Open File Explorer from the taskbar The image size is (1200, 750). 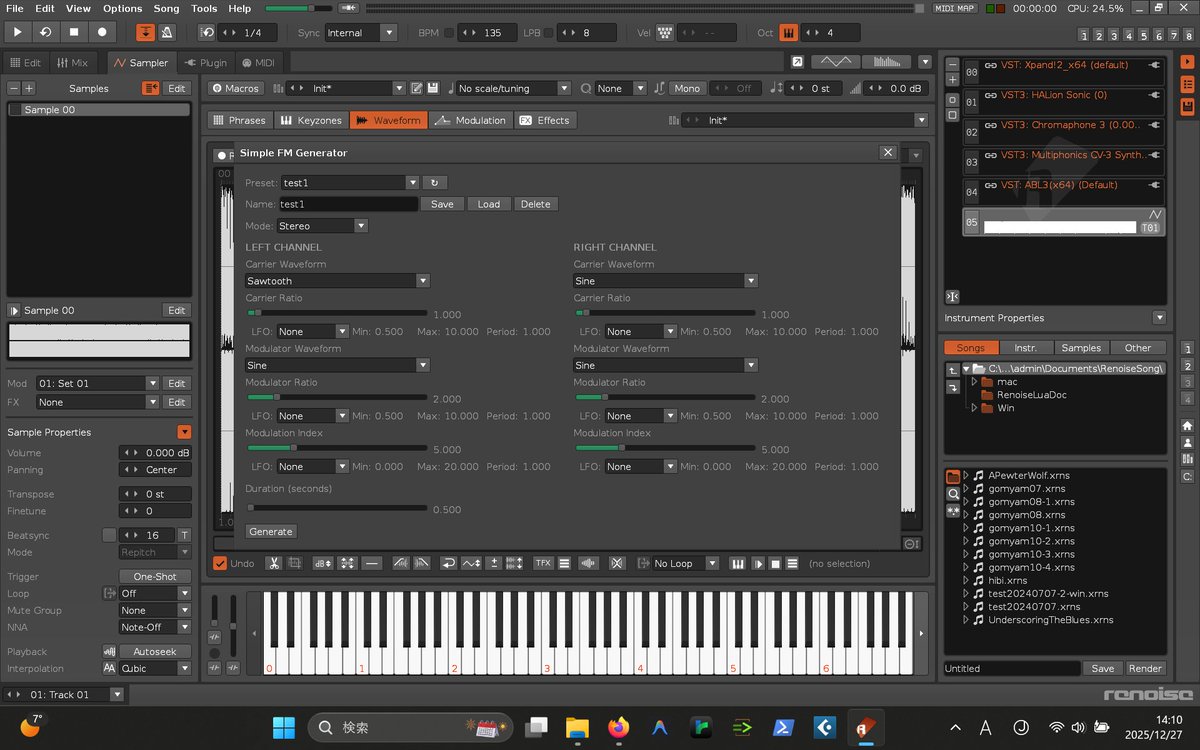click(x=577, y=727)
